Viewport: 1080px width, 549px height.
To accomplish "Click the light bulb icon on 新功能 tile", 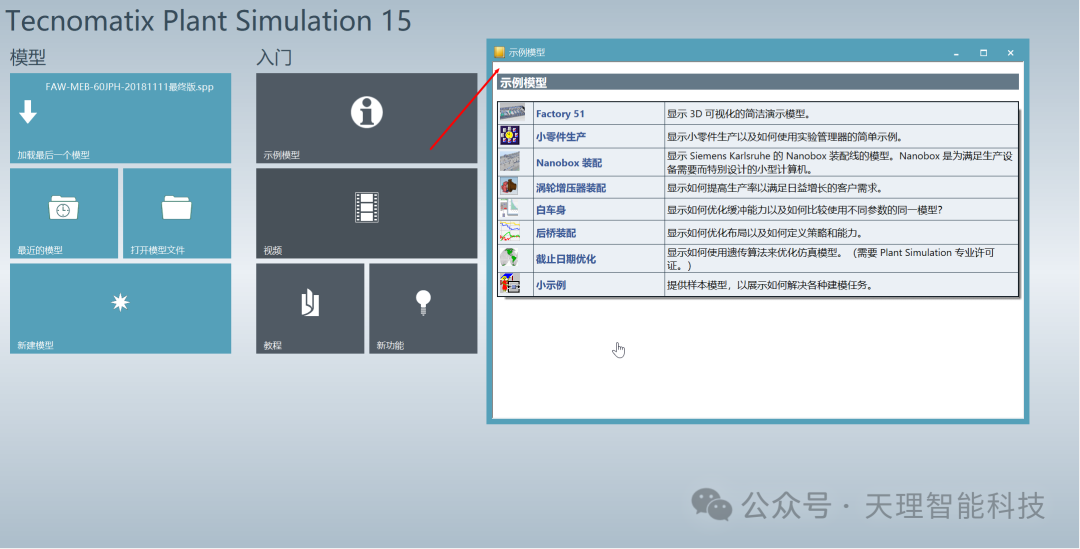I will 423,302.
